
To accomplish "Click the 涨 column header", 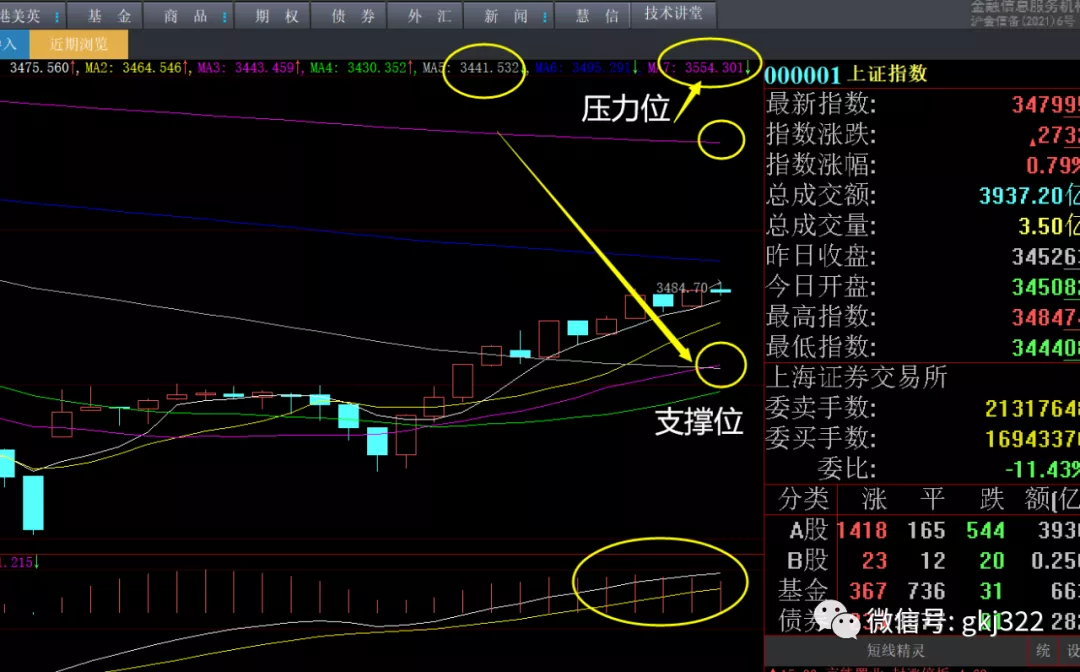I will 874,498.
